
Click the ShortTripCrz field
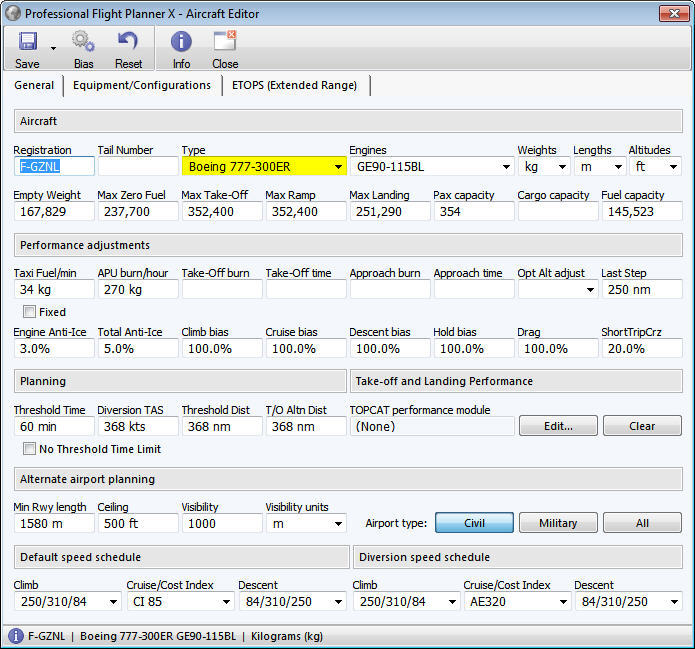coord(642,348)
